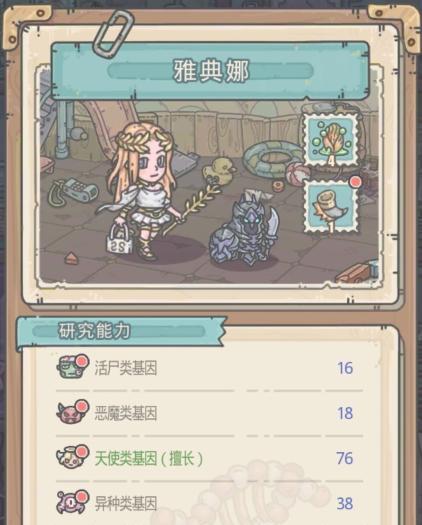Tap the yellow rubber duck
Image resolution: width=422 pixels, height=525 pixels.
pos(219,171)
